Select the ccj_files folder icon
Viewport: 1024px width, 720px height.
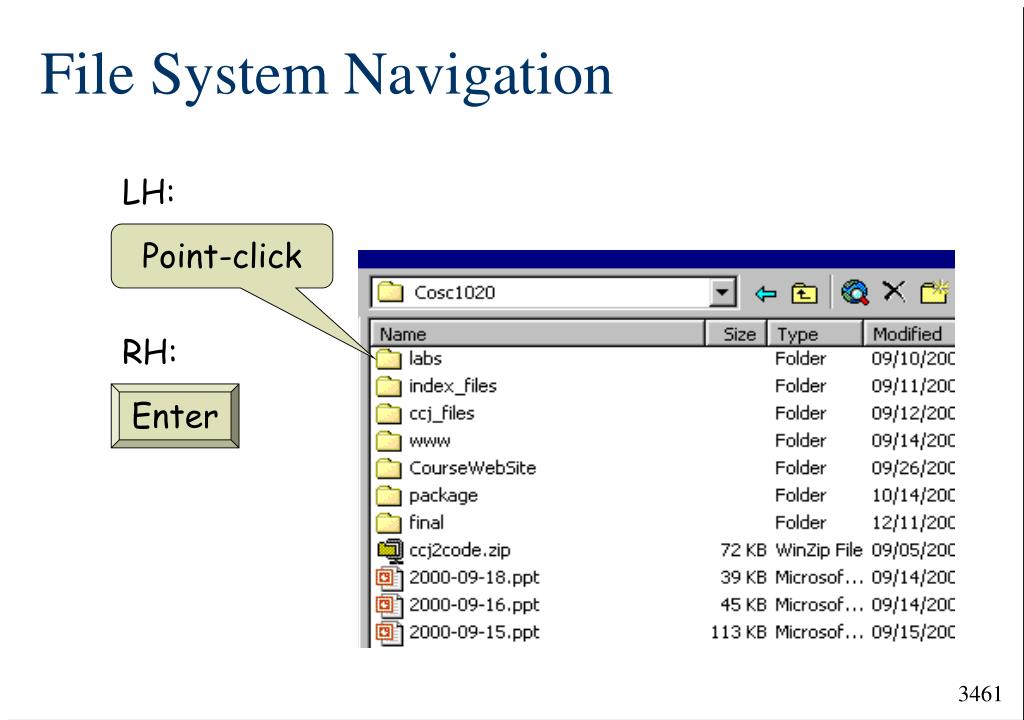coord(389,414)
